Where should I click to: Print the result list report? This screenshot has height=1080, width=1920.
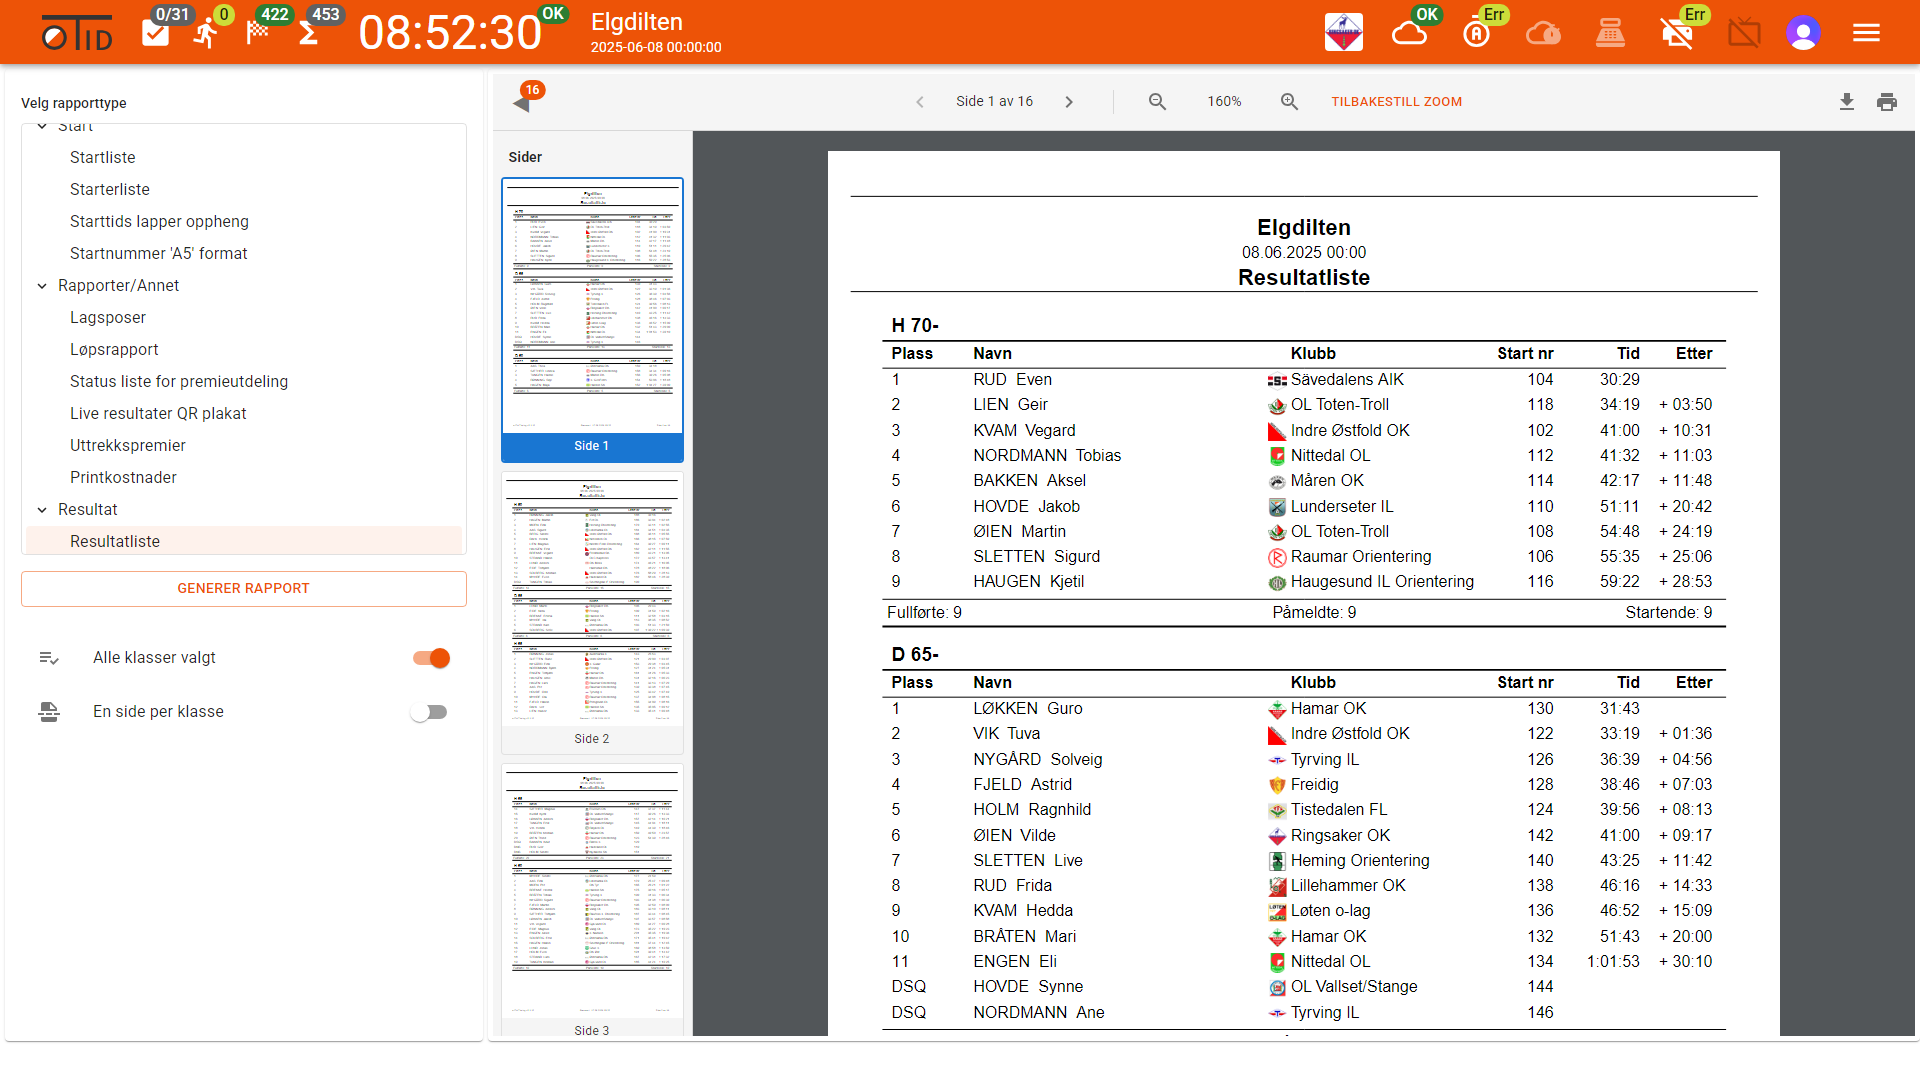click(x=1887, y=101)
